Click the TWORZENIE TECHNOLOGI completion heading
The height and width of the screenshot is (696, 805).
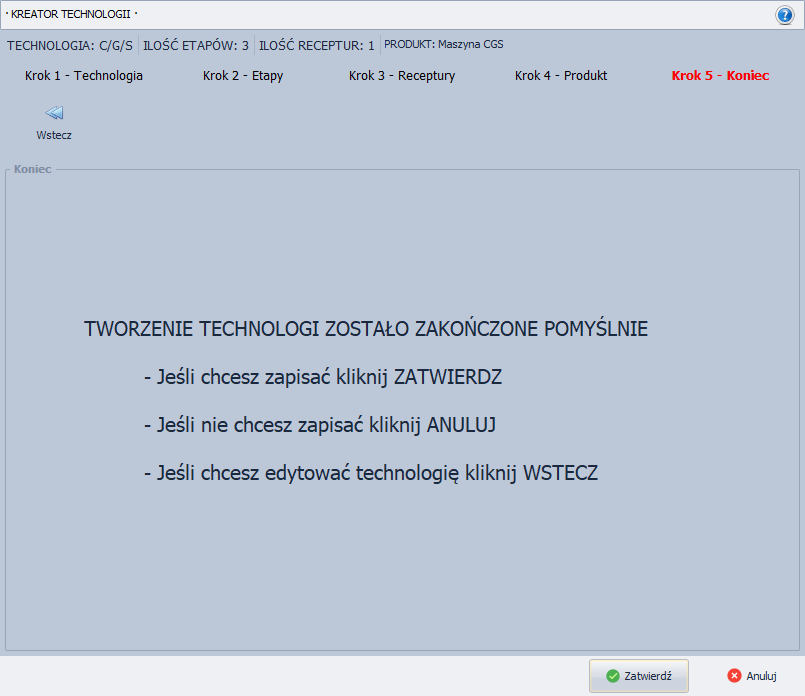coord(366,329)
